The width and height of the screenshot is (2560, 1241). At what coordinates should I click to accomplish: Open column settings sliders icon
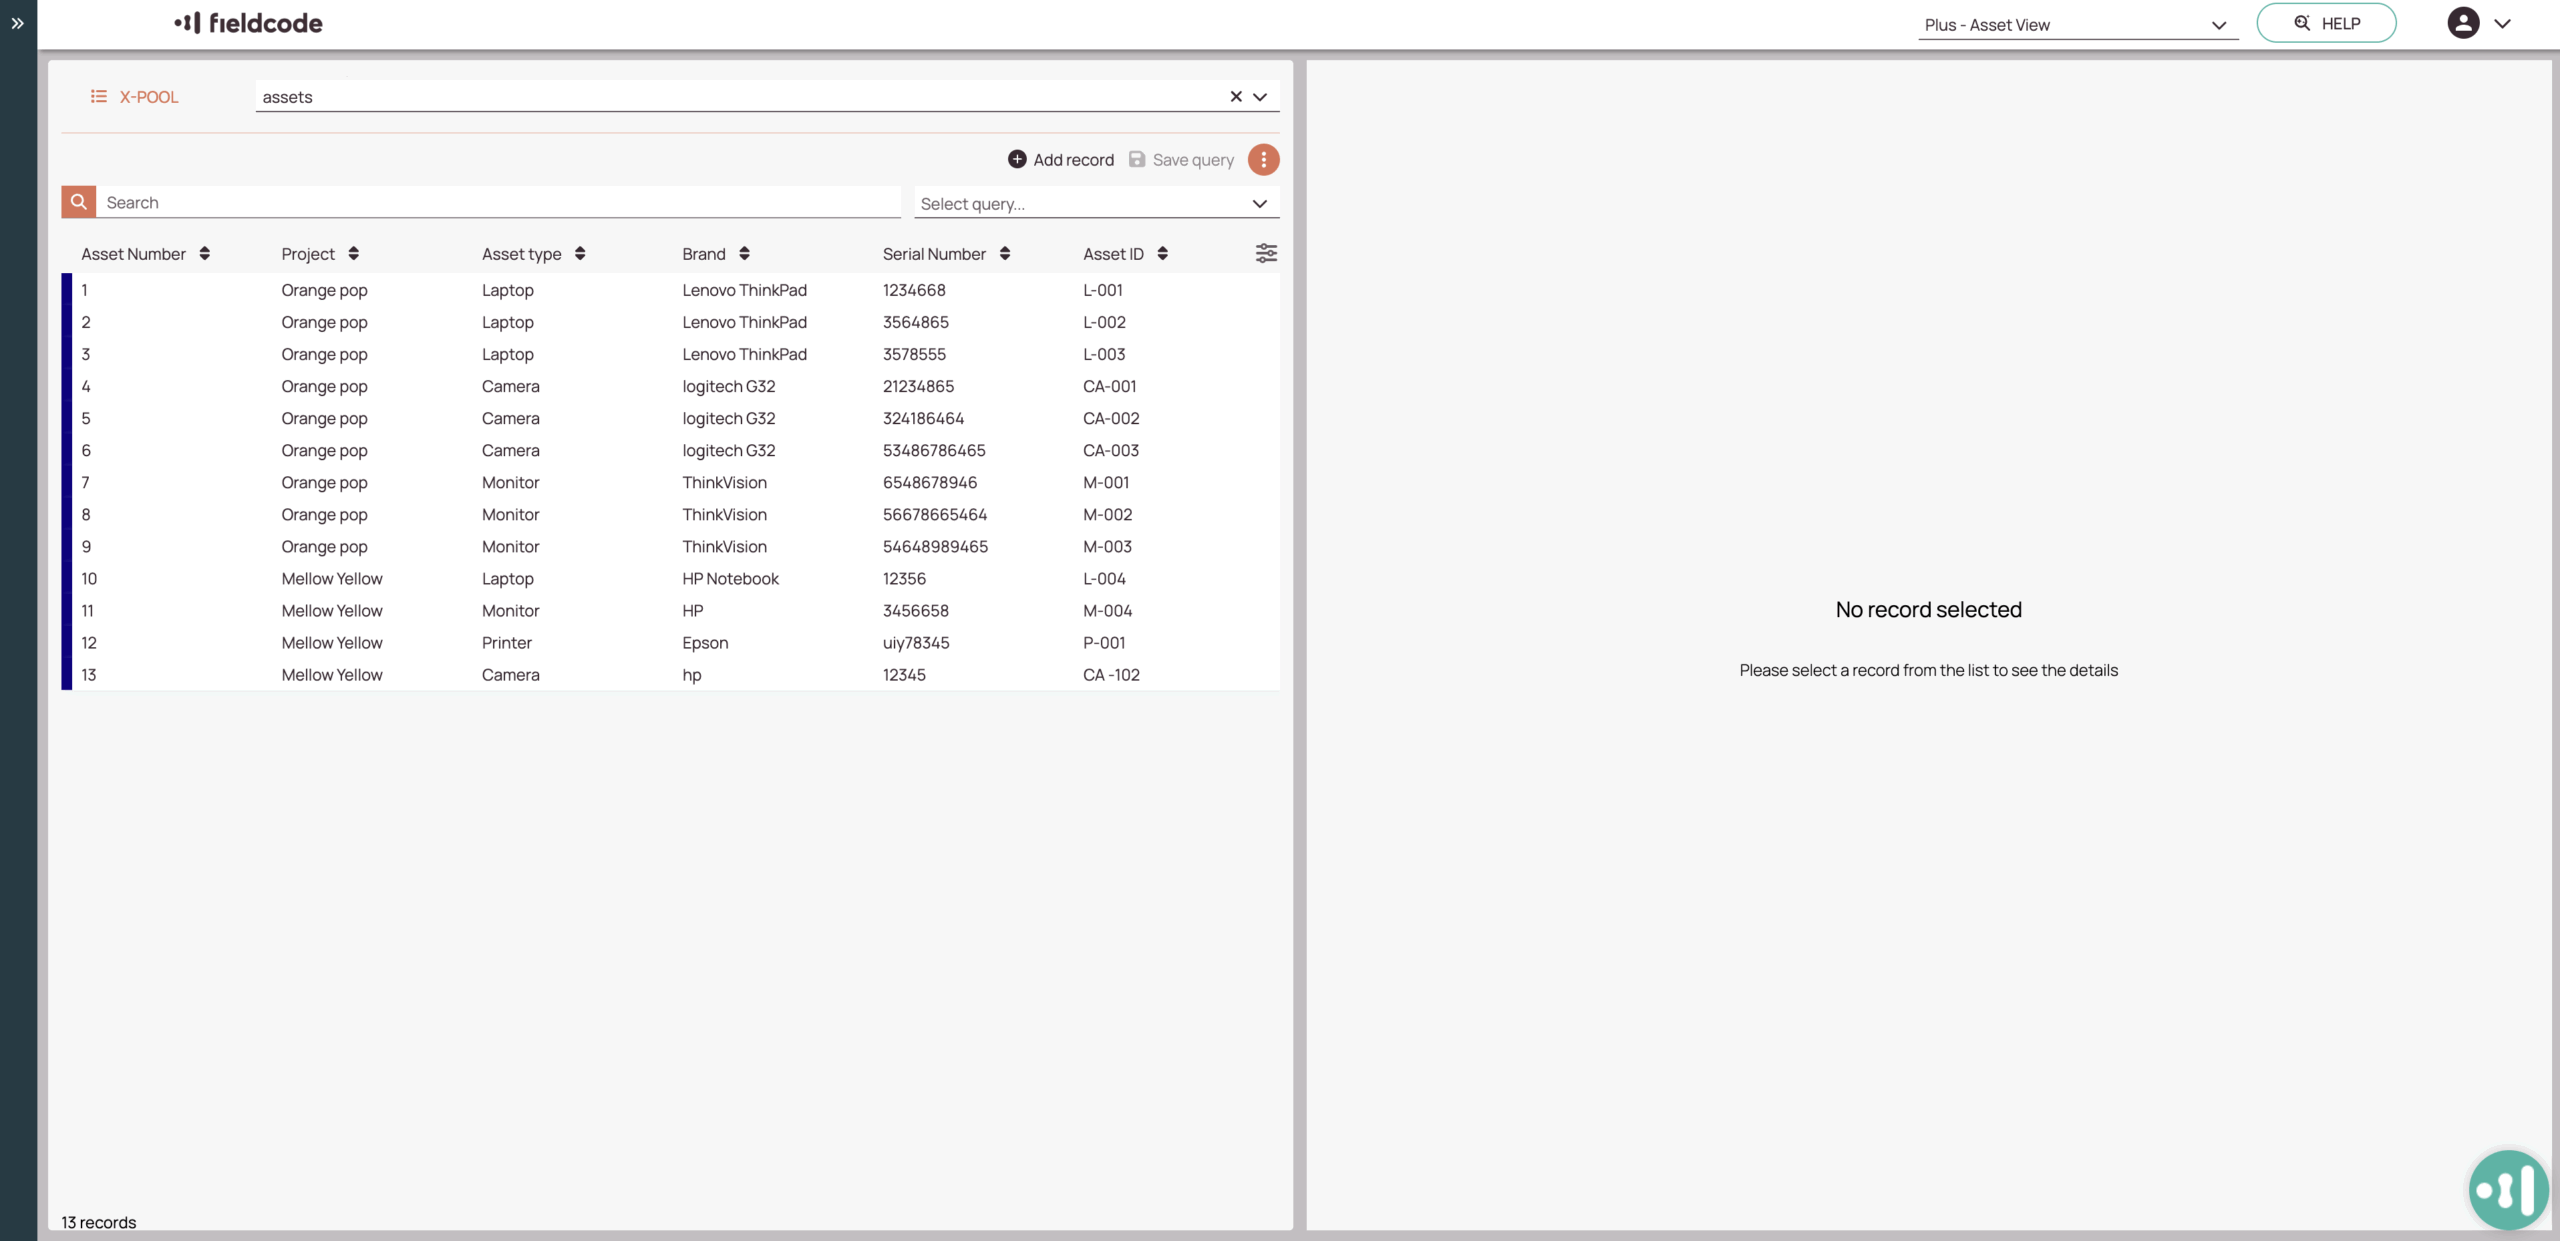click(1266, 253)
